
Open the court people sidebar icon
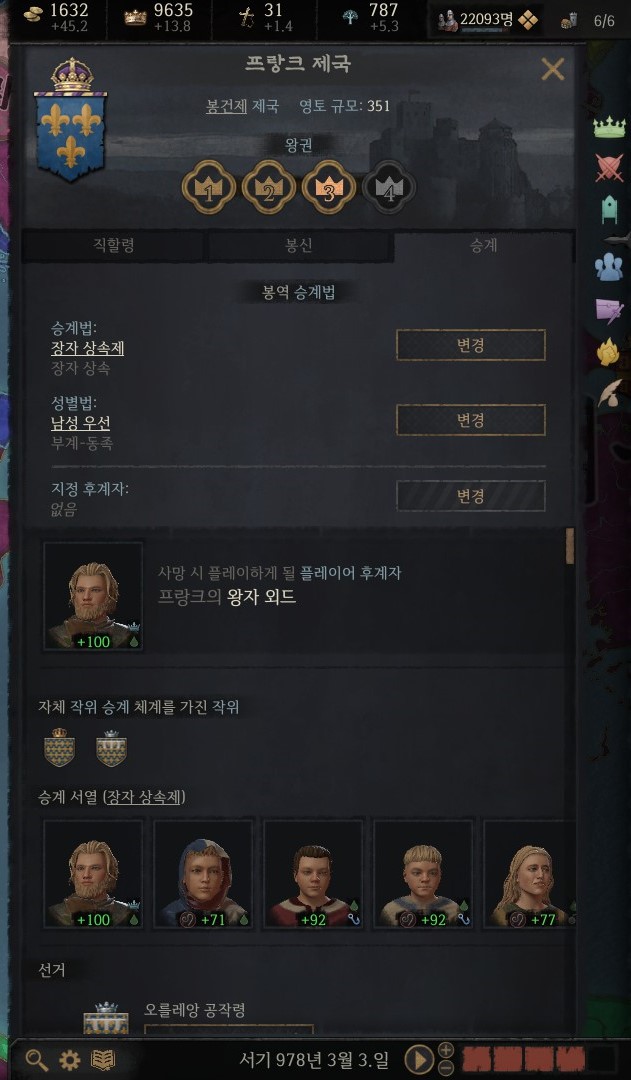(x=609, y=267)
